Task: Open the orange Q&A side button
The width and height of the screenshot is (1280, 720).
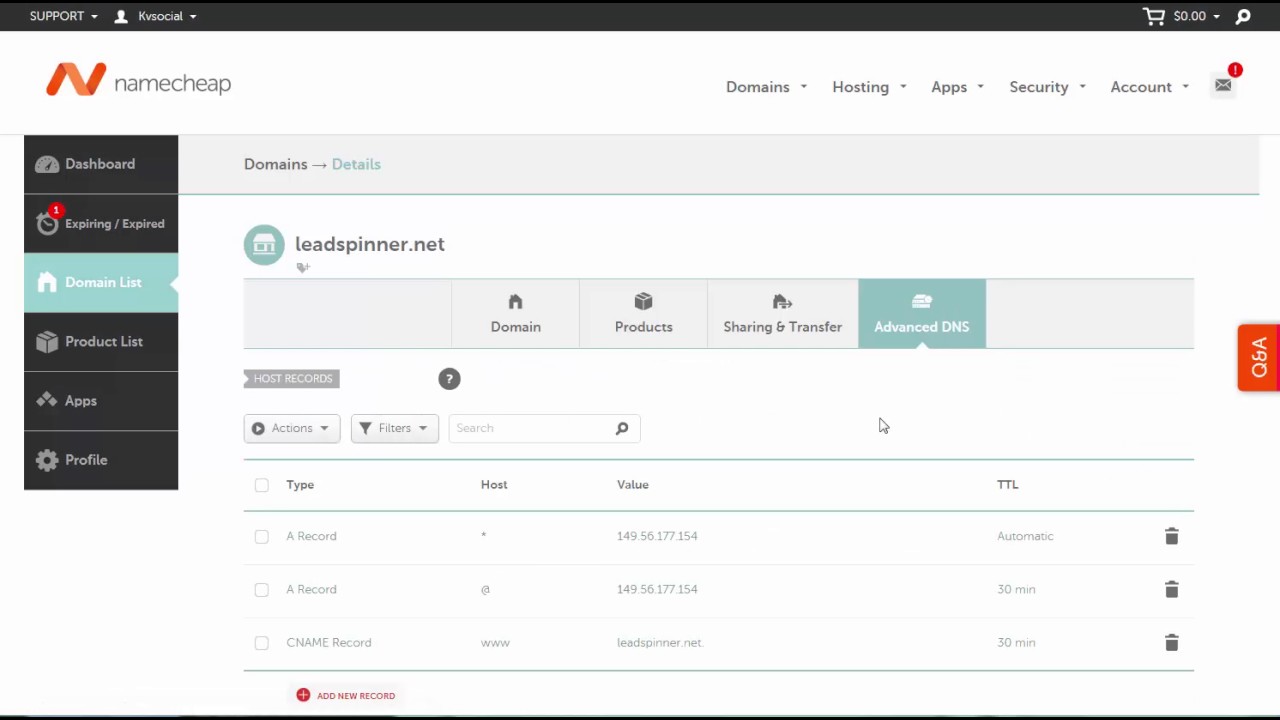Action: tap(1258, 357)
